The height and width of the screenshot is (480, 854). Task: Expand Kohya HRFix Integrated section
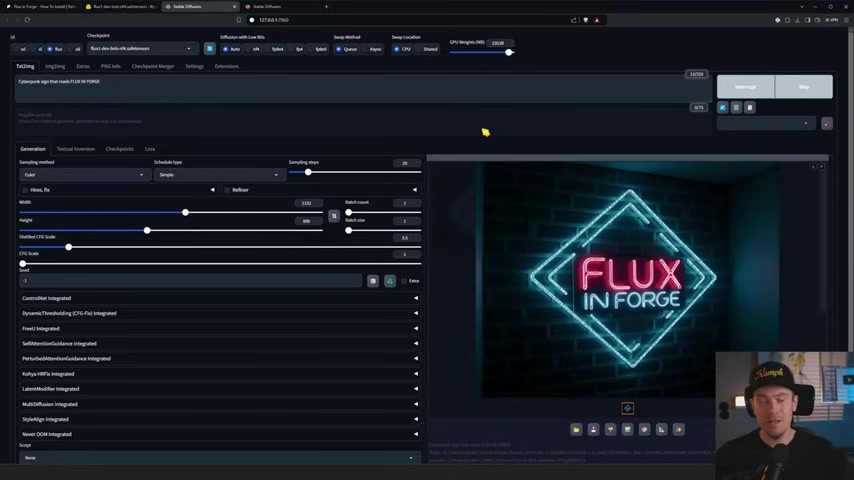pos(219,374)
